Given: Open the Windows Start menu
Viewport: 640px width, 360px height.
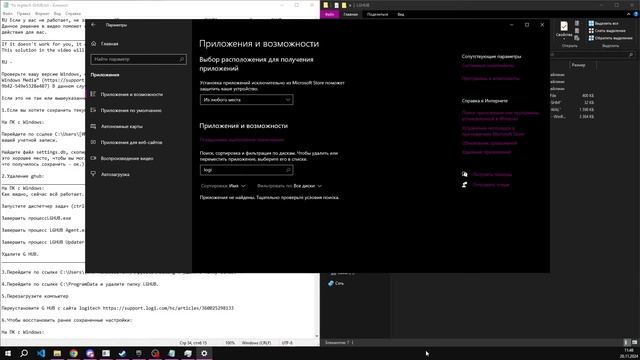Looking at the screenshot, I should click(x=8, y=353).
